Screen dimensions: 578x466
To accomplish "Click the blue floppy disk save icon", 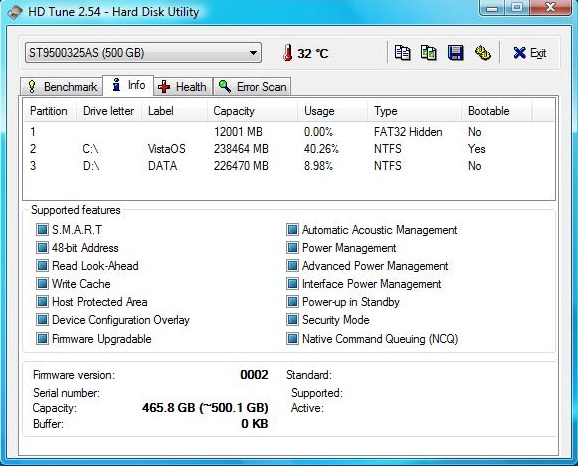I will 456,53.
